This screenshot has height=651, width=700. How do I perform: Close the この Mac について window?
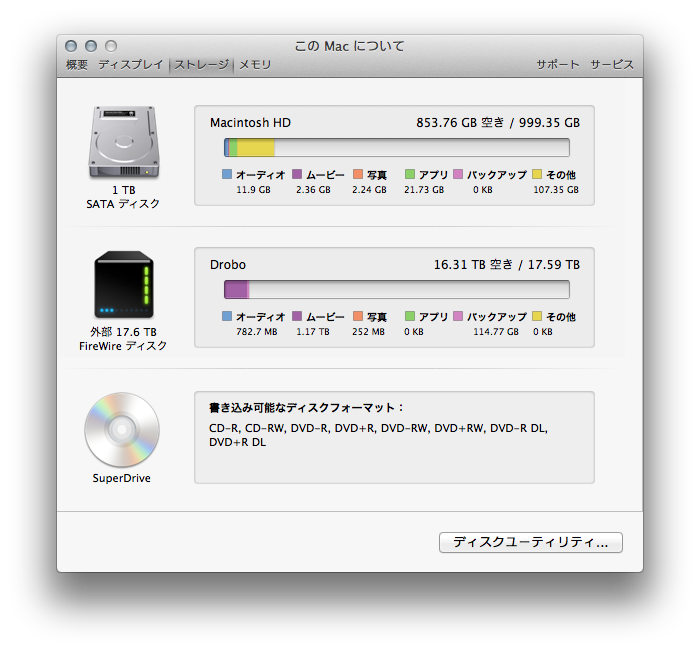coord(71,46)
